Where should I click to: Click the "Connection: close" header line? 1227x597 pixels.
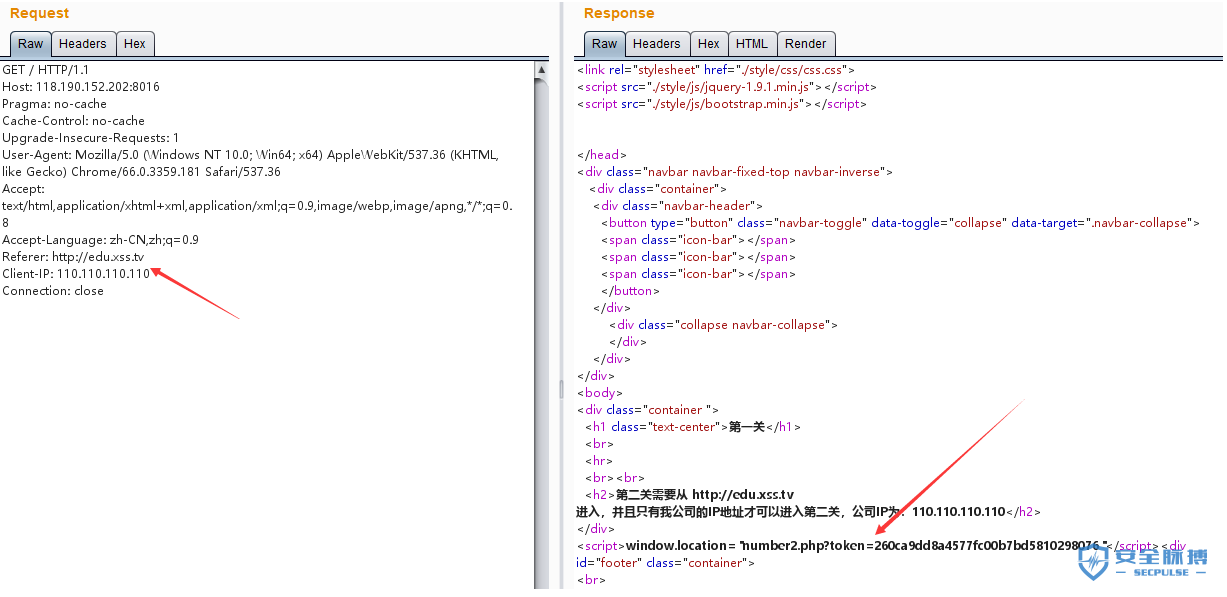pyautogui.click(x=53, y=291)
